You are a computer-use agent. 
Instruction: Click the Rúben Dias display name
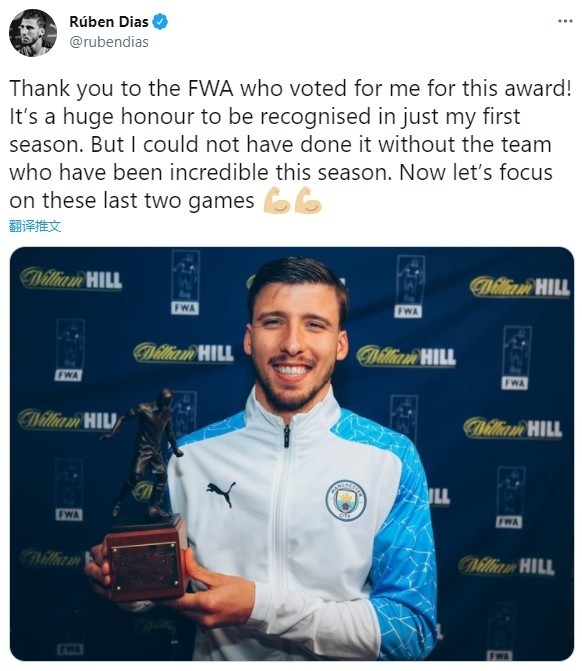109,21
